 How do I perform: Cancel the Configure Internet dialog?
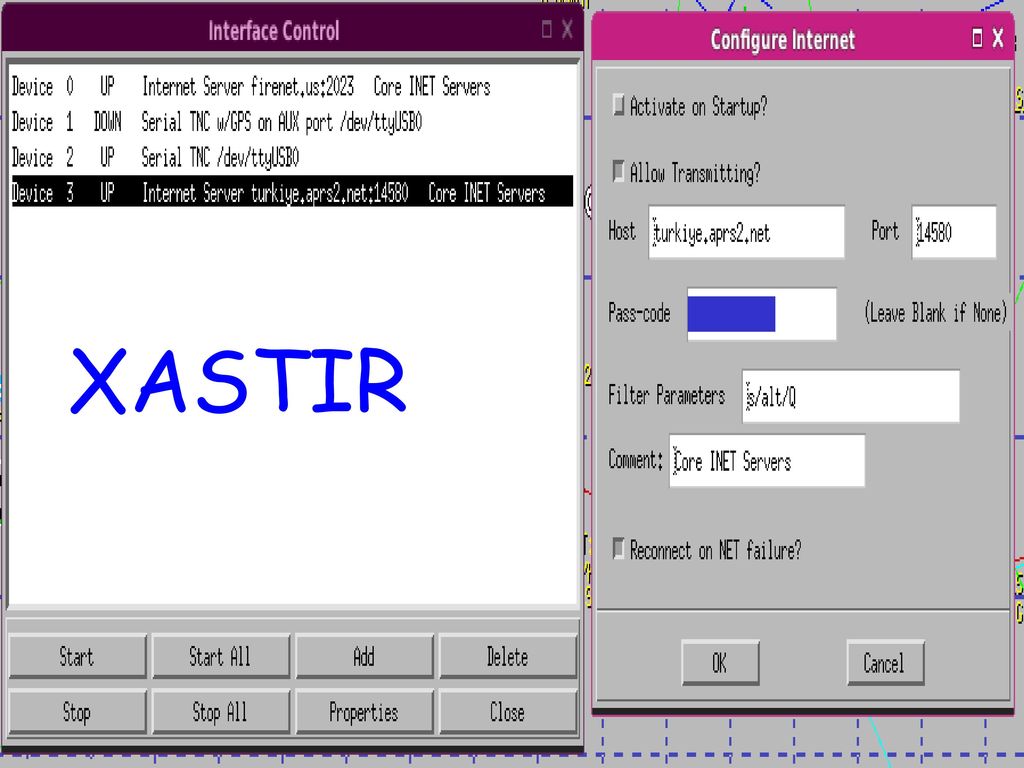[x=886, y=663]
